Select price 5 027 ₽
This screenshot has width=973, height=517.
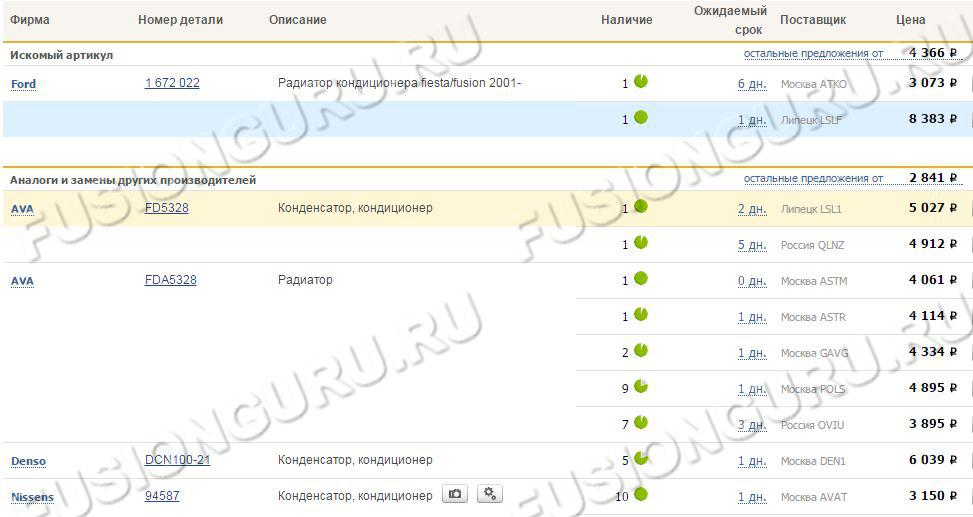coord(933,208)
